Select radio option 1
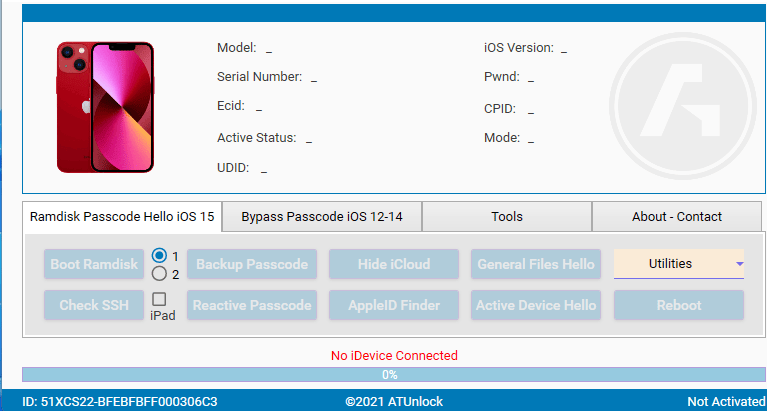 (x=159, y=255)
